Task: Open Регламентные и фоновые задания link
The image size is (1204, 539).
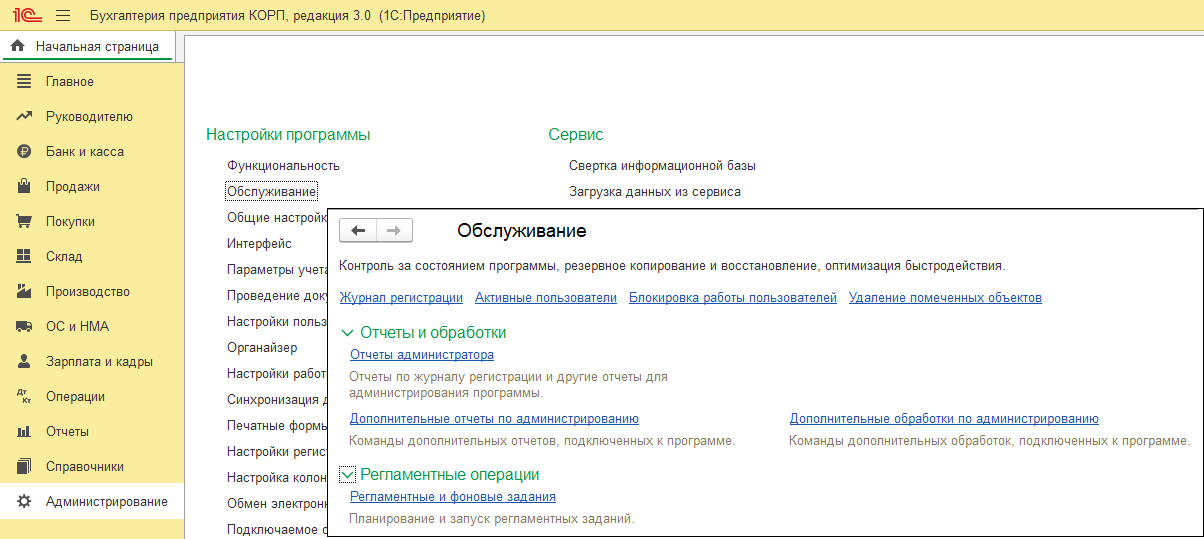Action: [452, 497]
